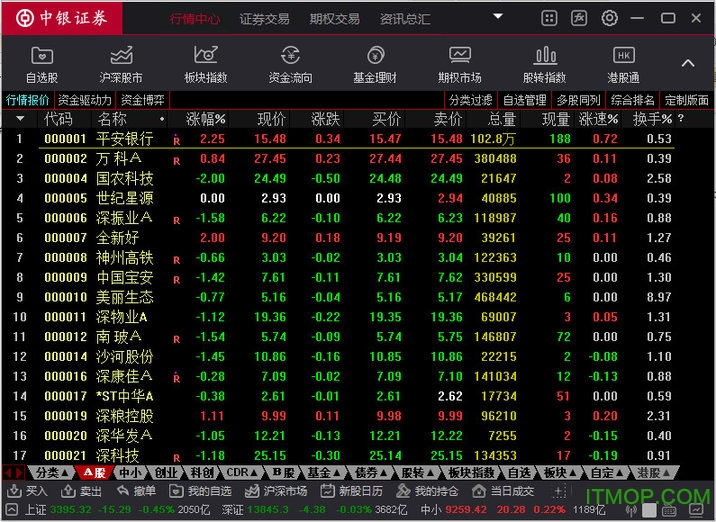This screenshot has height=522, width=716.
Task: Switch to 资讯总汇 top menu
Action: coord(405,19)
